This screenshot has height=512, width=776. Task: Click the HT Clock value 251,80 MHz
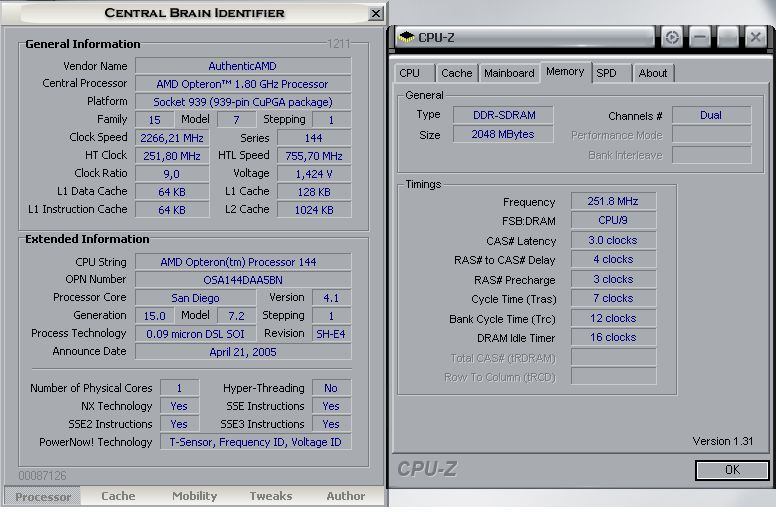click(172, 156)
